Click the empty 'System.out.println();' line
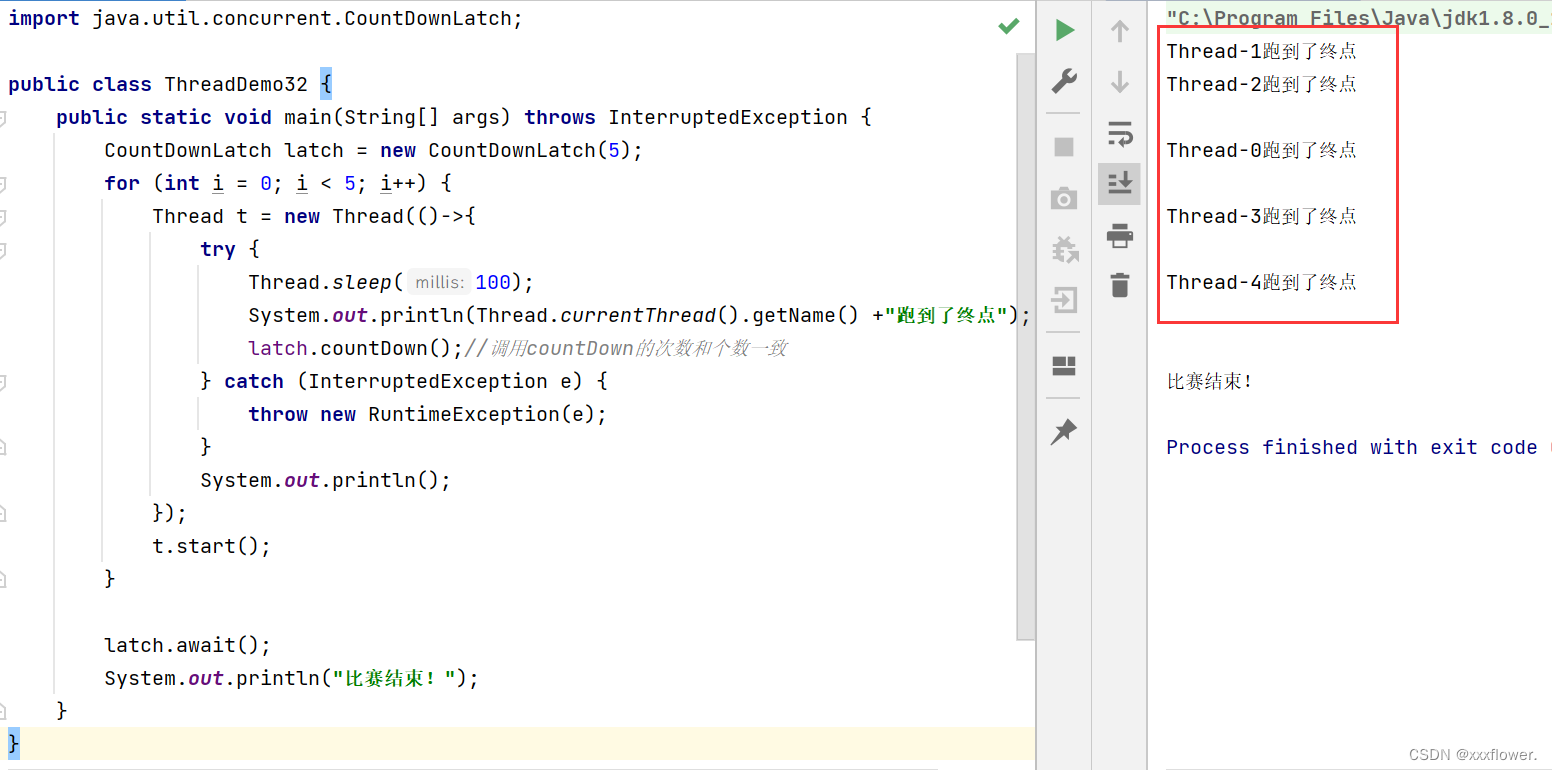Viewport: 1552px width, 770px height. pyautogui.click(x=326, y=481)
